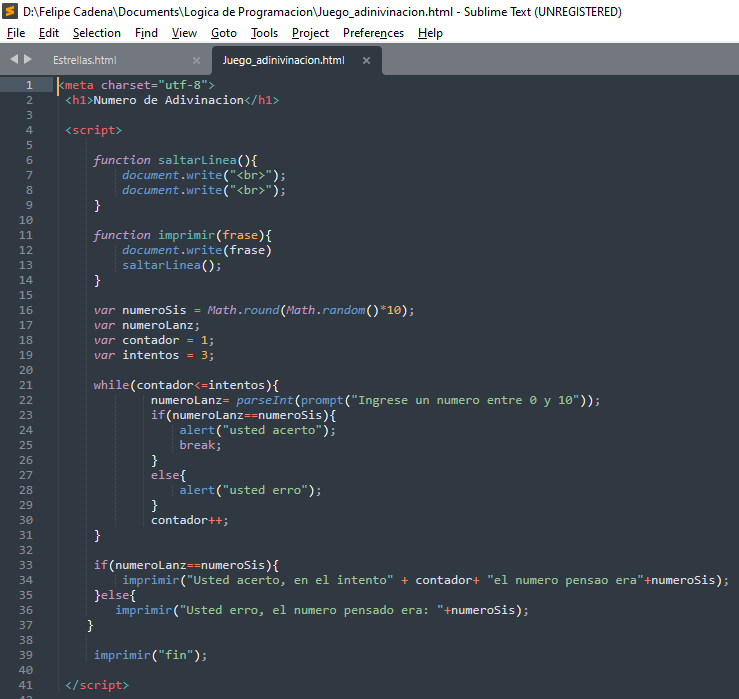Screen dimensions: 739x699
Task: Click the Sublime Text icon in title bar
Action: 10,12
